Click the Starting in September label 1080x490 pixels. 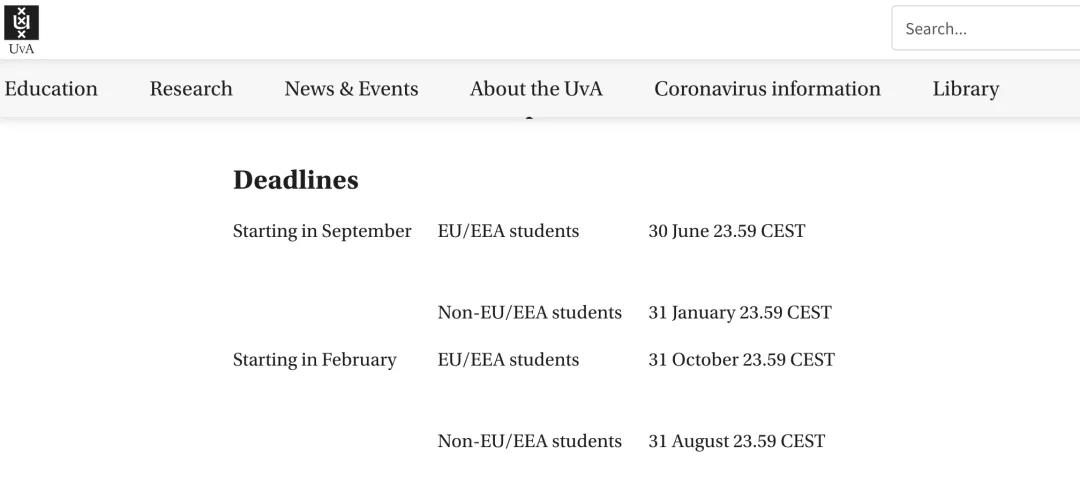[322, 231]
